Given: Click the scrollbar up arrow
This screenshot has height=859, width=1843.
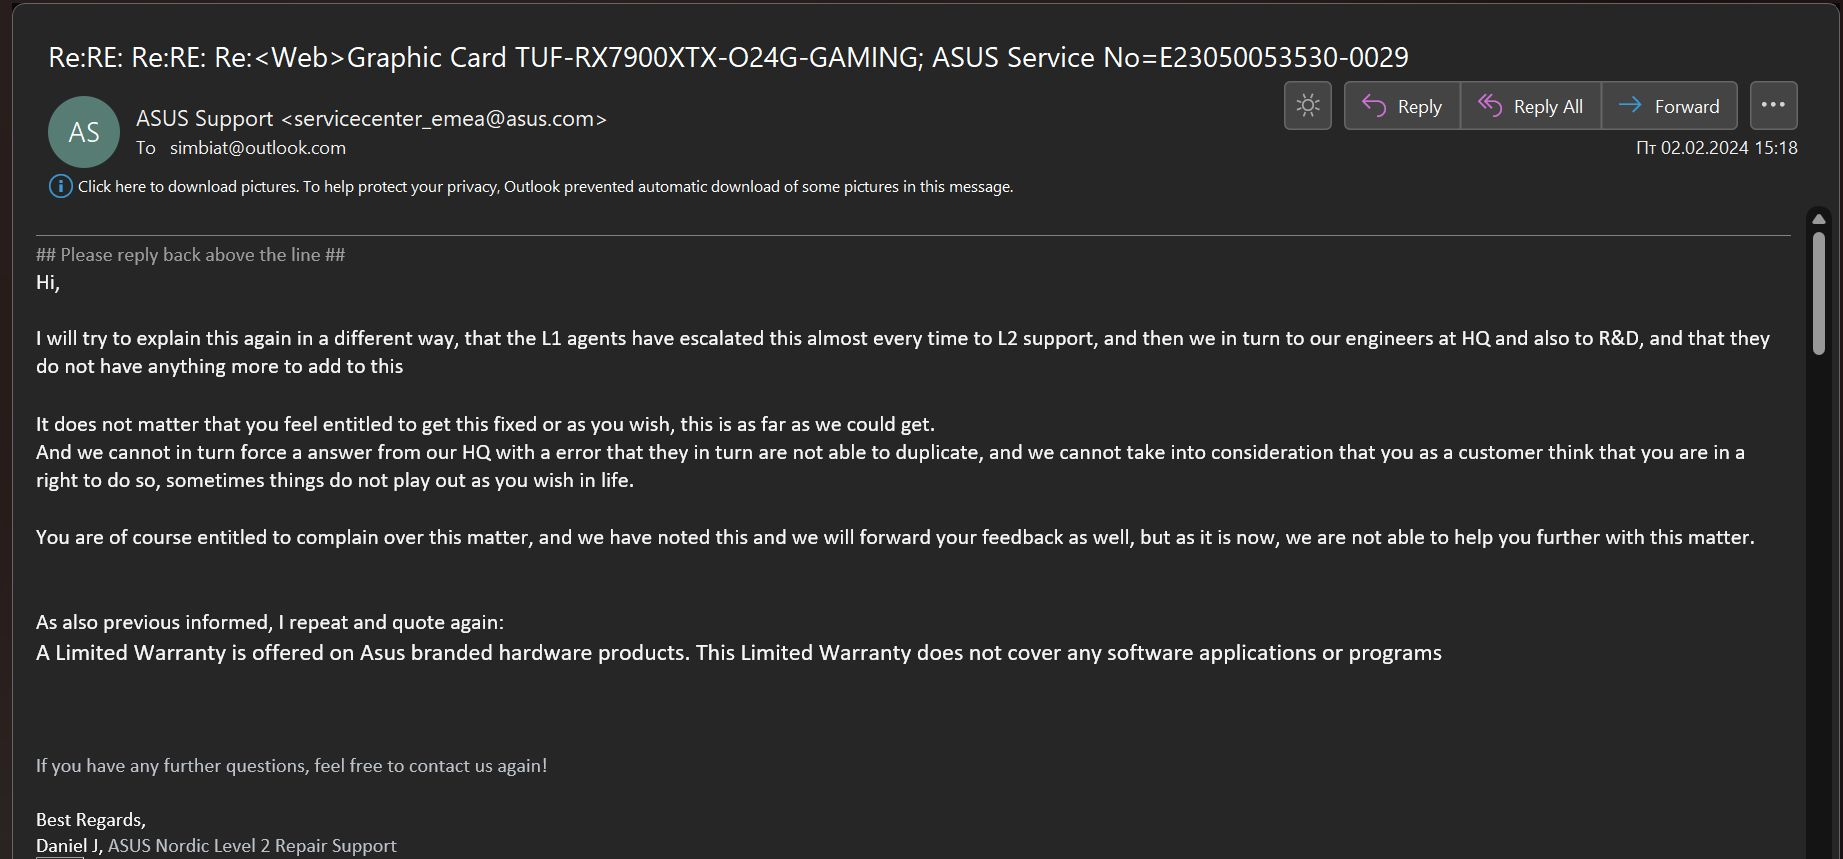Looking at the screenshot, I should (x=1819, y=219).
